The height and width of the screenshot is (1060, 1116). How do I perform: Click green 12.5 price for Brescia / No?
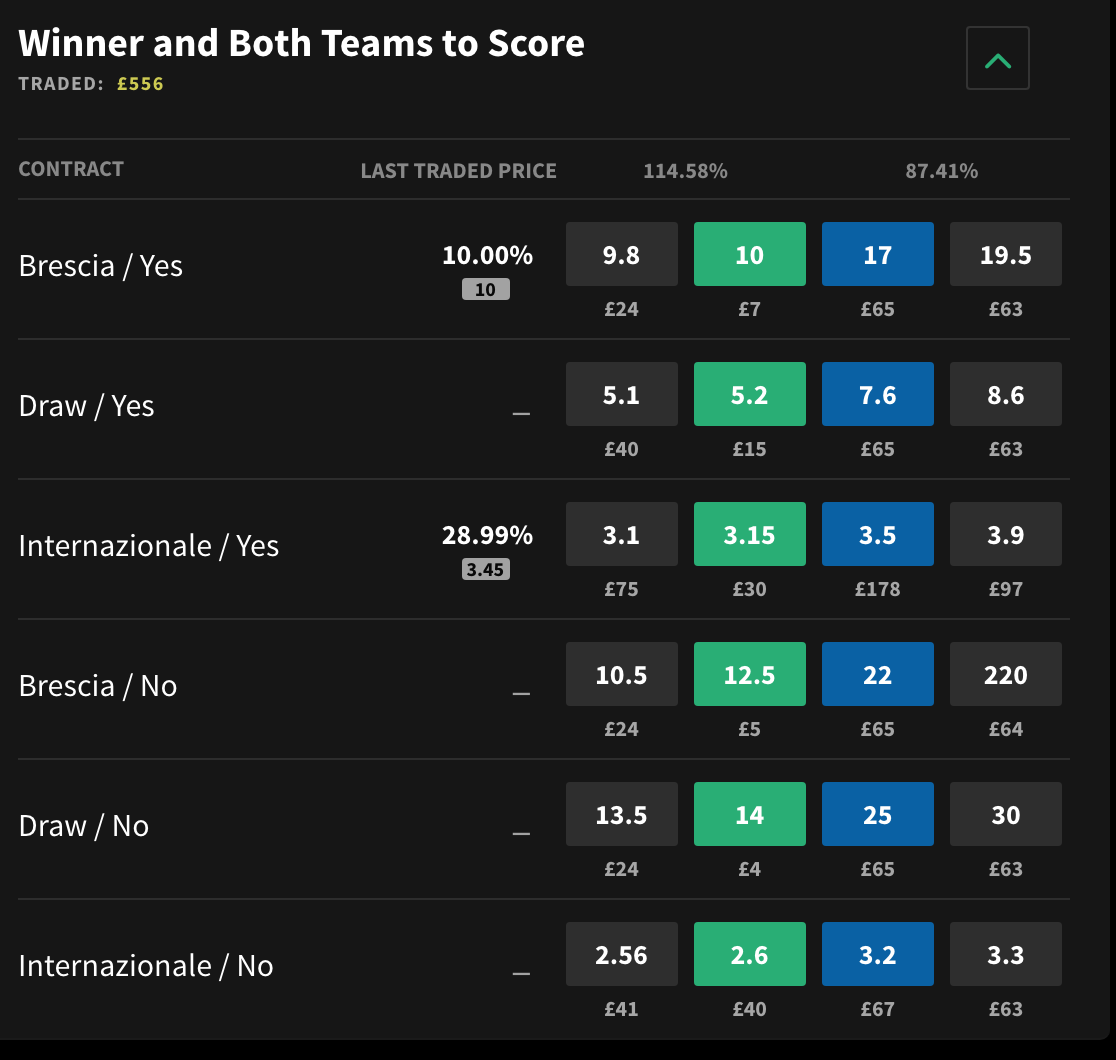(749, 675)
